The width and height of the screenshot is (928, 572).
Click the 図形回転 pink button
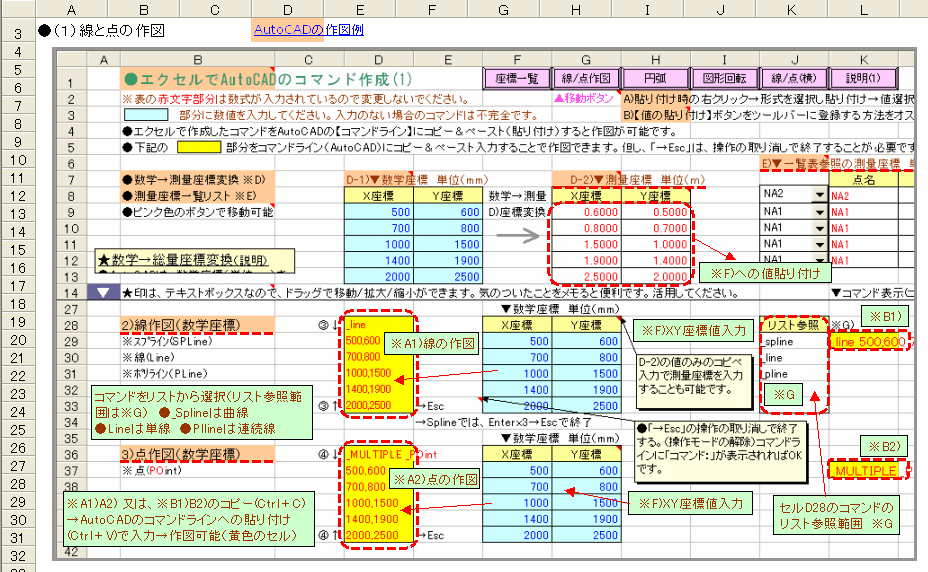[x=724, y=78]
